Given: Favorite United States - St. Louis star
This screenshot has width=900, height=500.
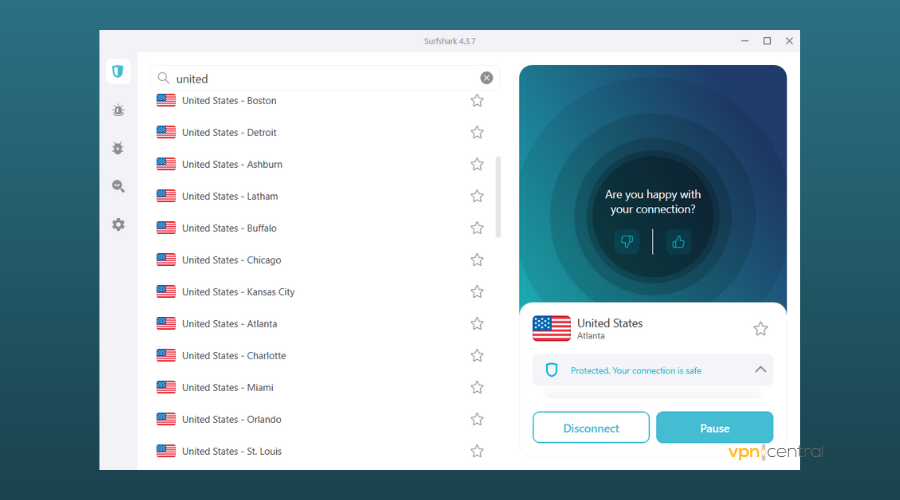Looking at the screenshot, I should pyautogui.click(x=477, y=451).
